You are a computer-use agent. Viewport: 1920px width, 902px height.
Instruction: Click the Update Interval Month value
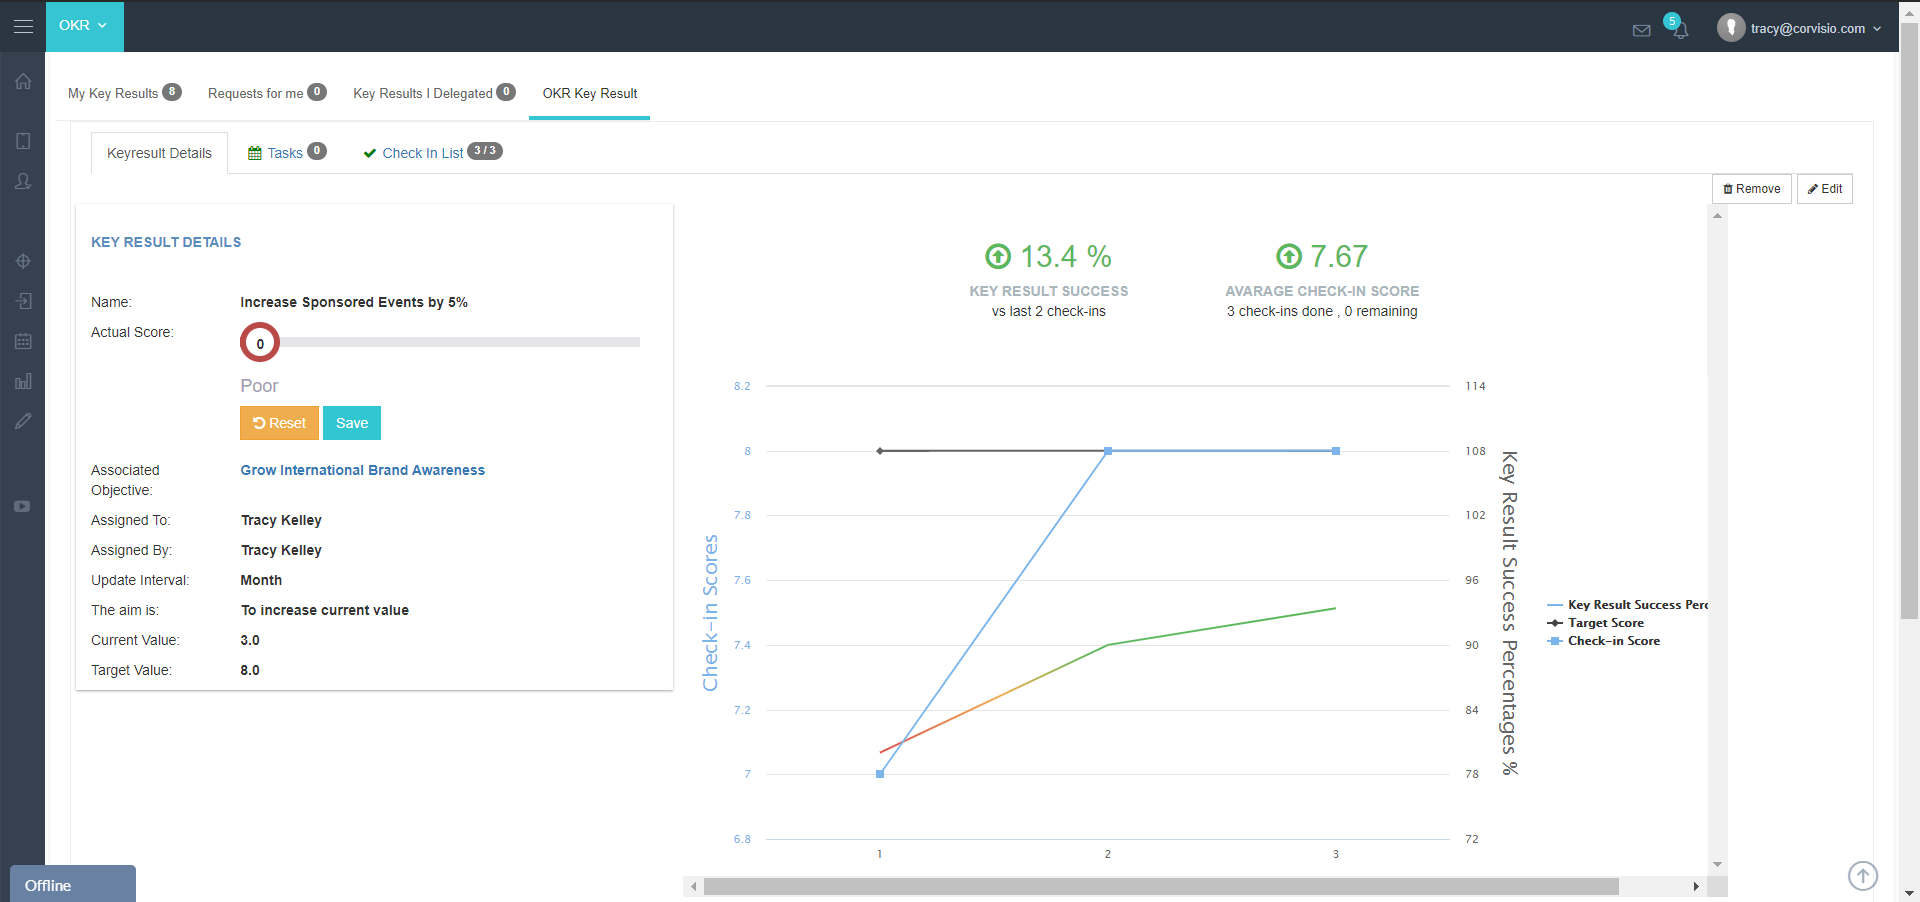click(261, 580)
